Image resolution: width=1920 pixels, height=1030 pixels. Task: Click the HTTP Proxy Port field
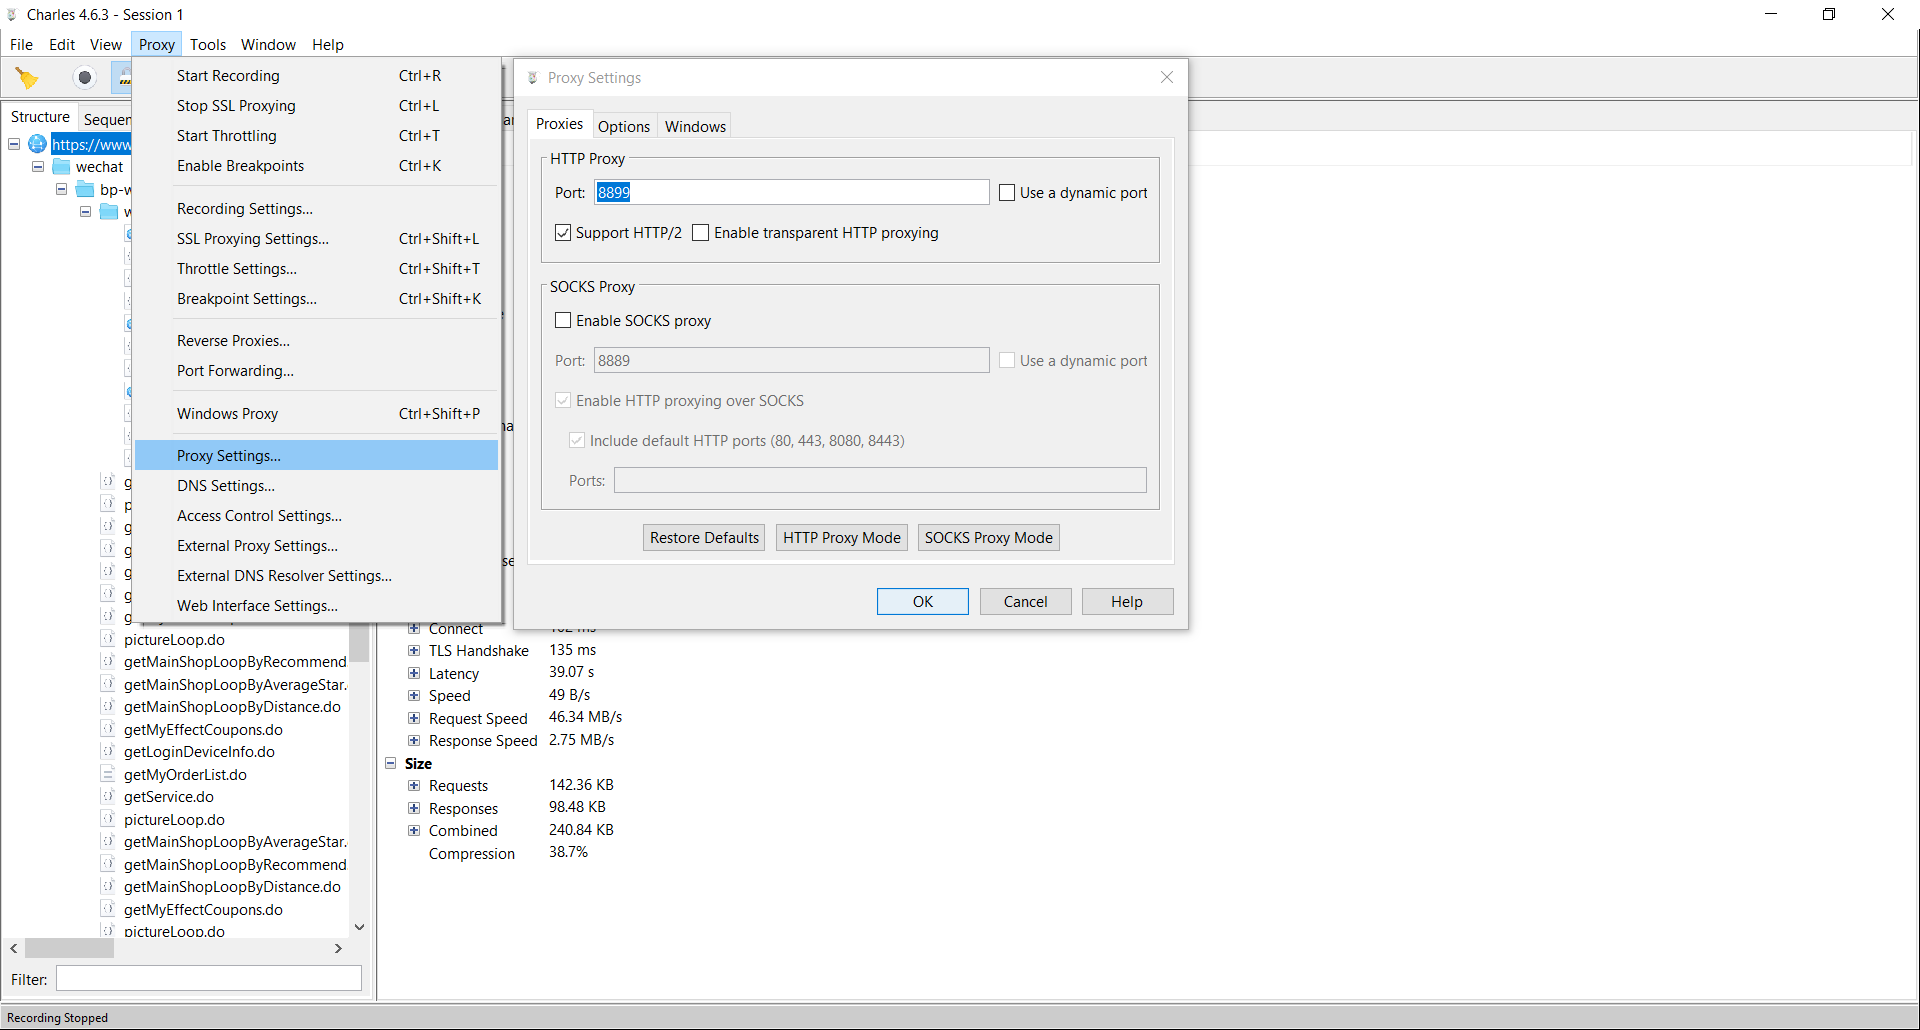(792, 193)
